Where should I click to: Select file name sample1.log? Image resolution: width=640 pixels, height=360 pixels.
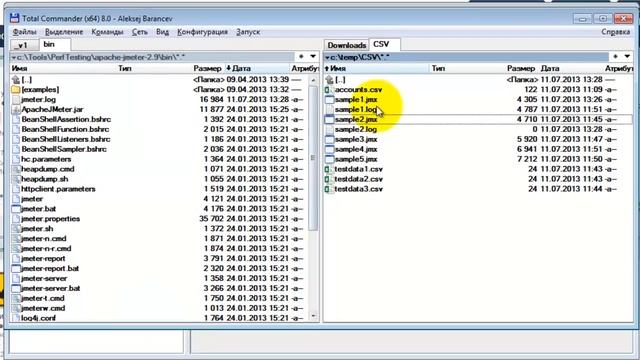click(356, 109)
